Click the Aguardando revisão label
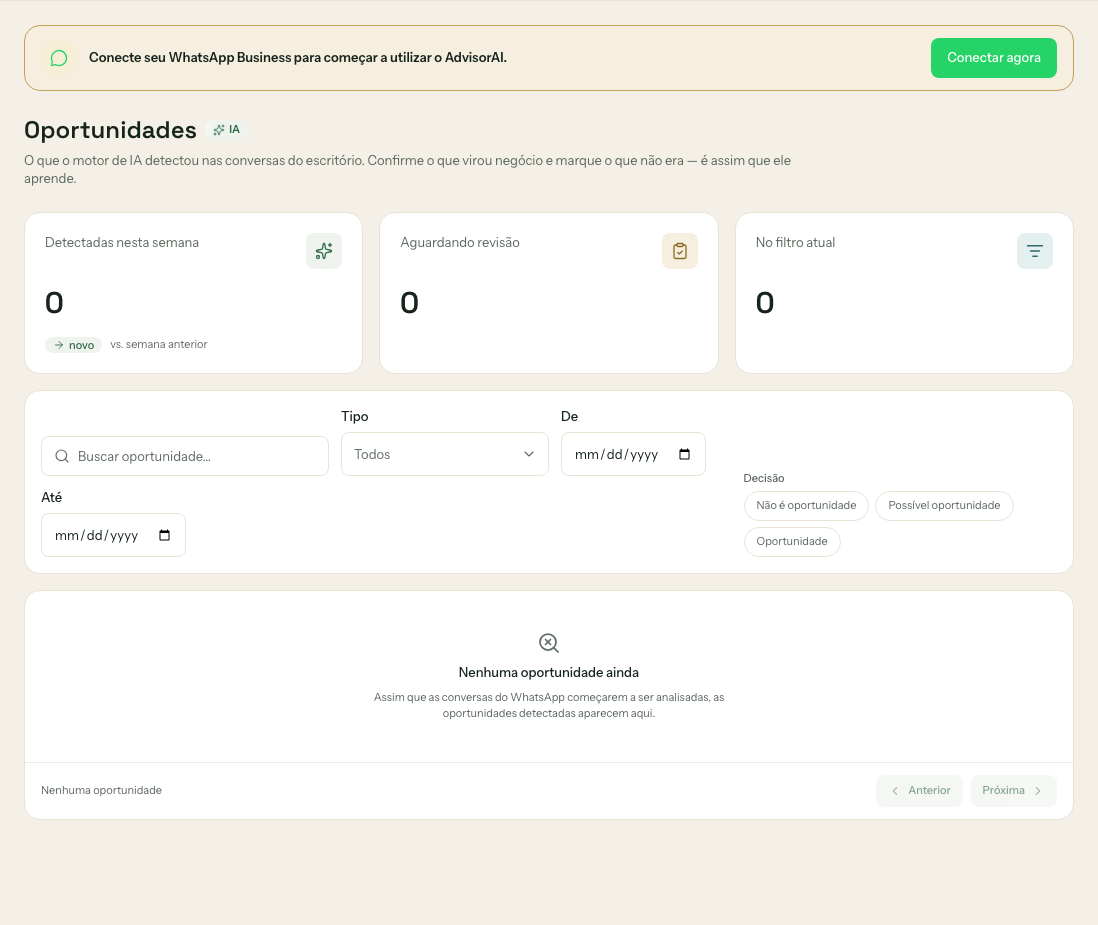This screenshot has height=925, width=1098. click(460, 242)
